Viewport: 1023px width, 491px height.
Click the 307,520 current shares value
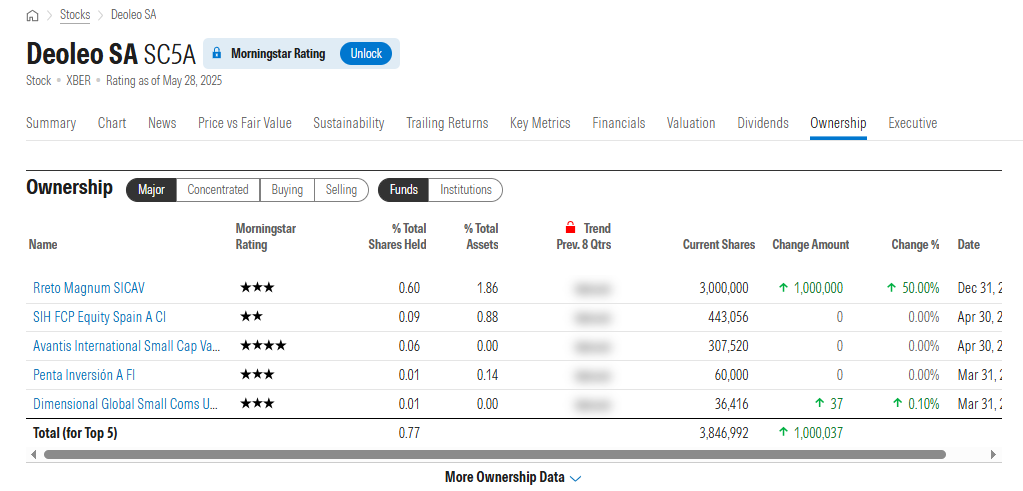coord(728,346)
